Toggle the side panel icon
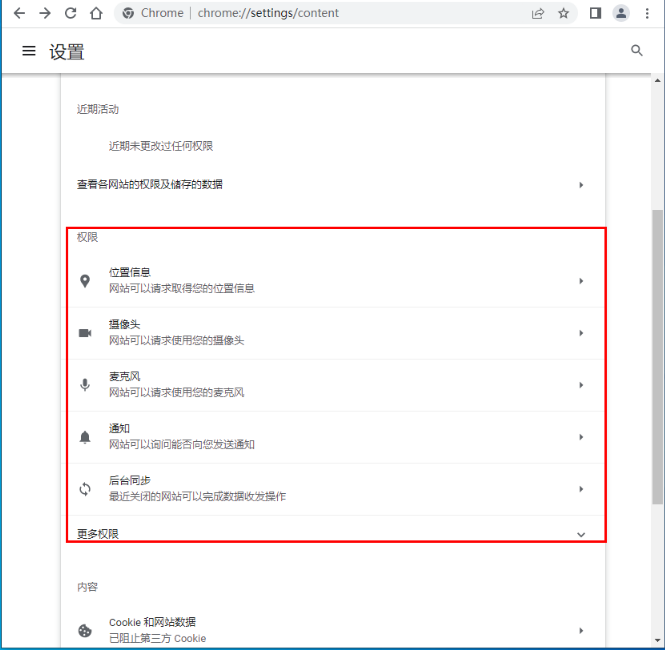665x650 pixels. (595, 14)
